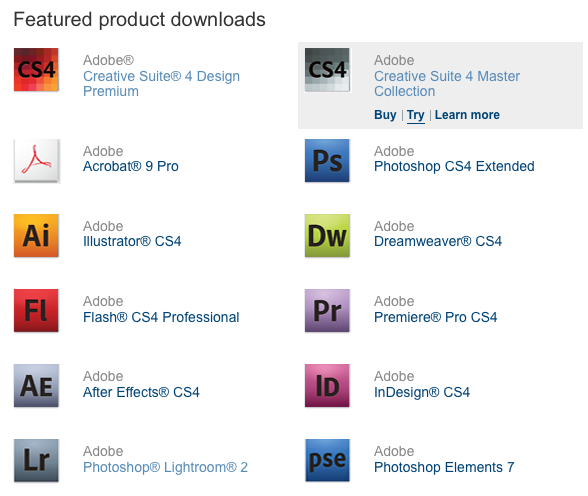This screenshot has width=588, height=496.
Task: Click the red CS4 Design Premium icon
Action: pos(36,70)
